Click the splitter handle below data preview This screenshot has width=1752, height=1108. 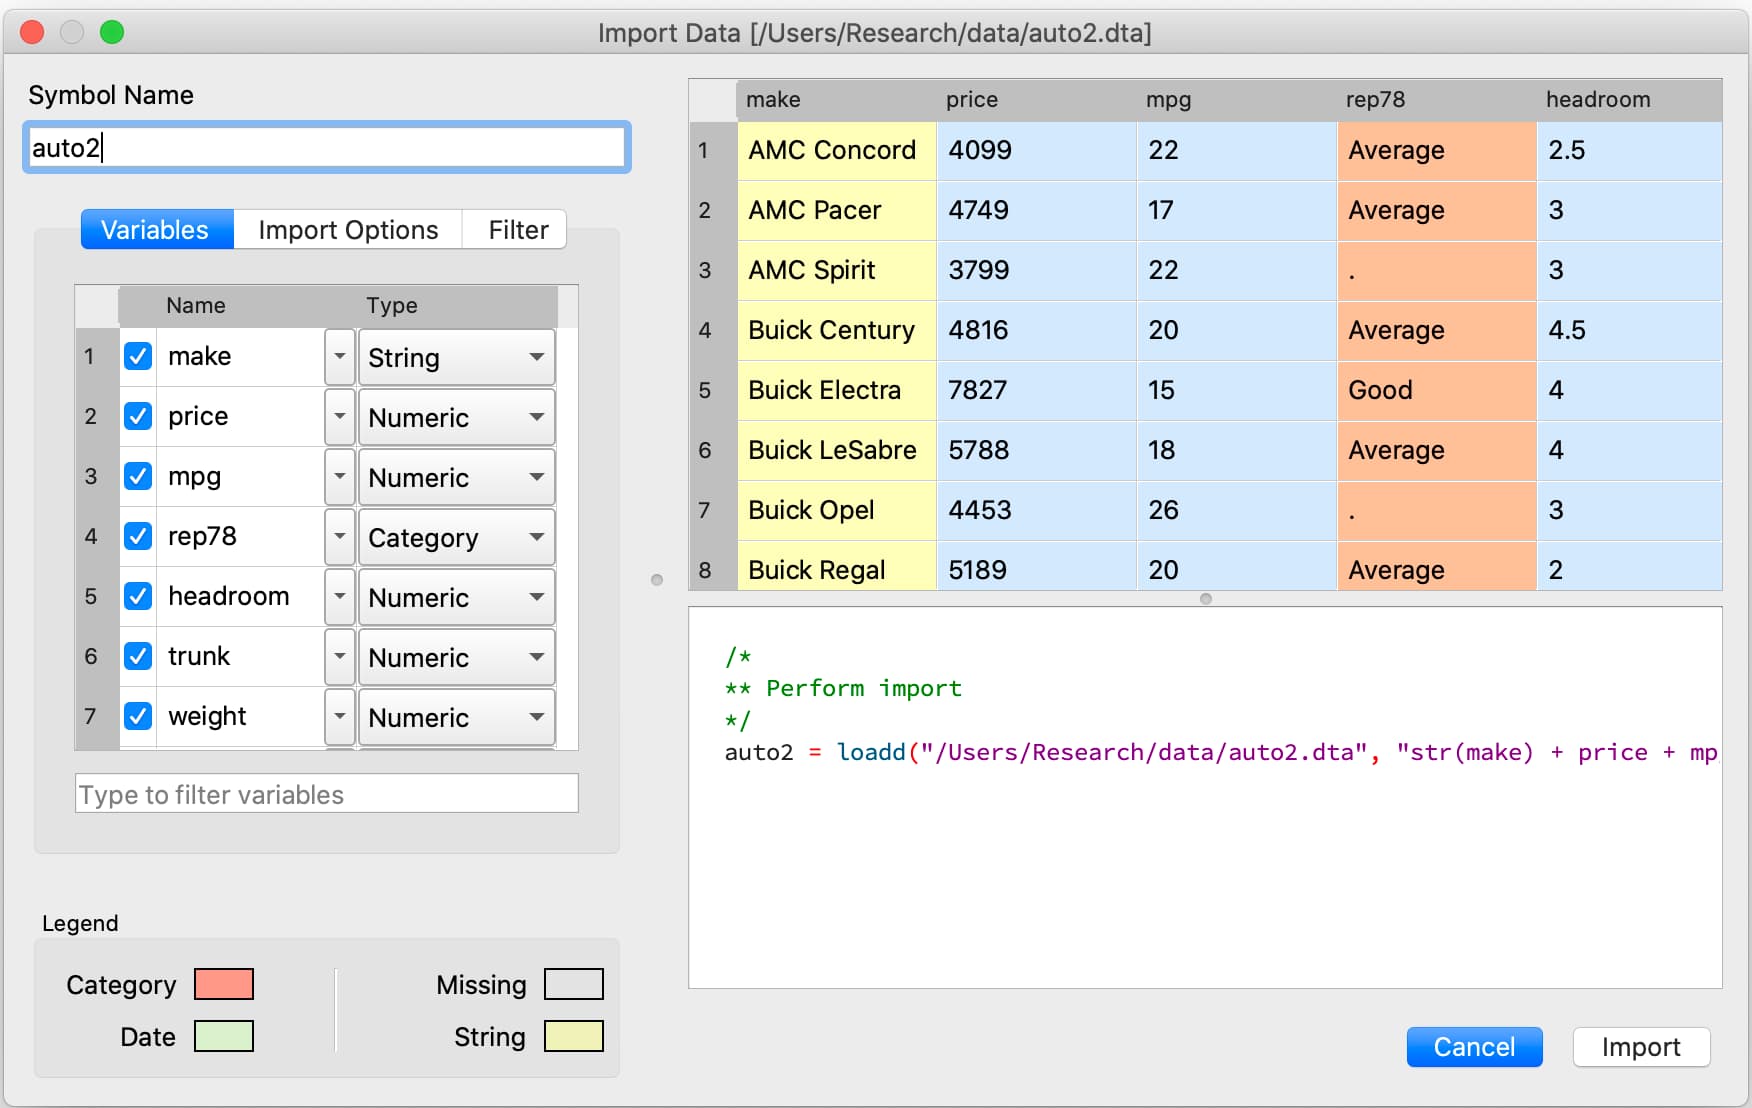tap(1205, 599)
